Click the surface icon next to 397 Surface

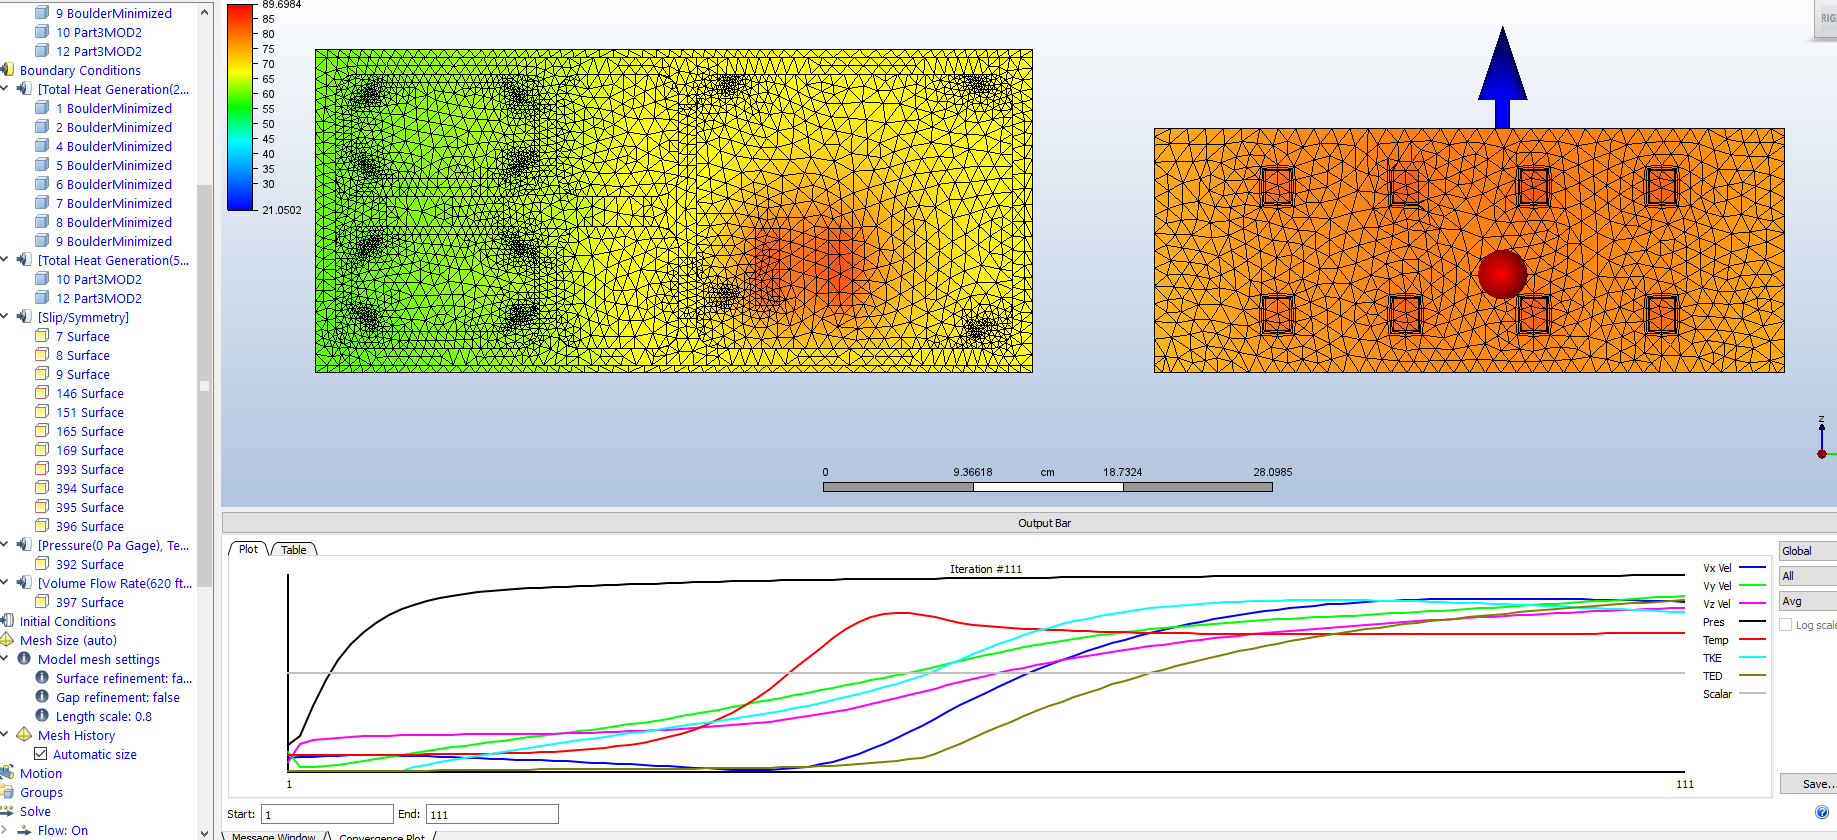click(42, 602)
